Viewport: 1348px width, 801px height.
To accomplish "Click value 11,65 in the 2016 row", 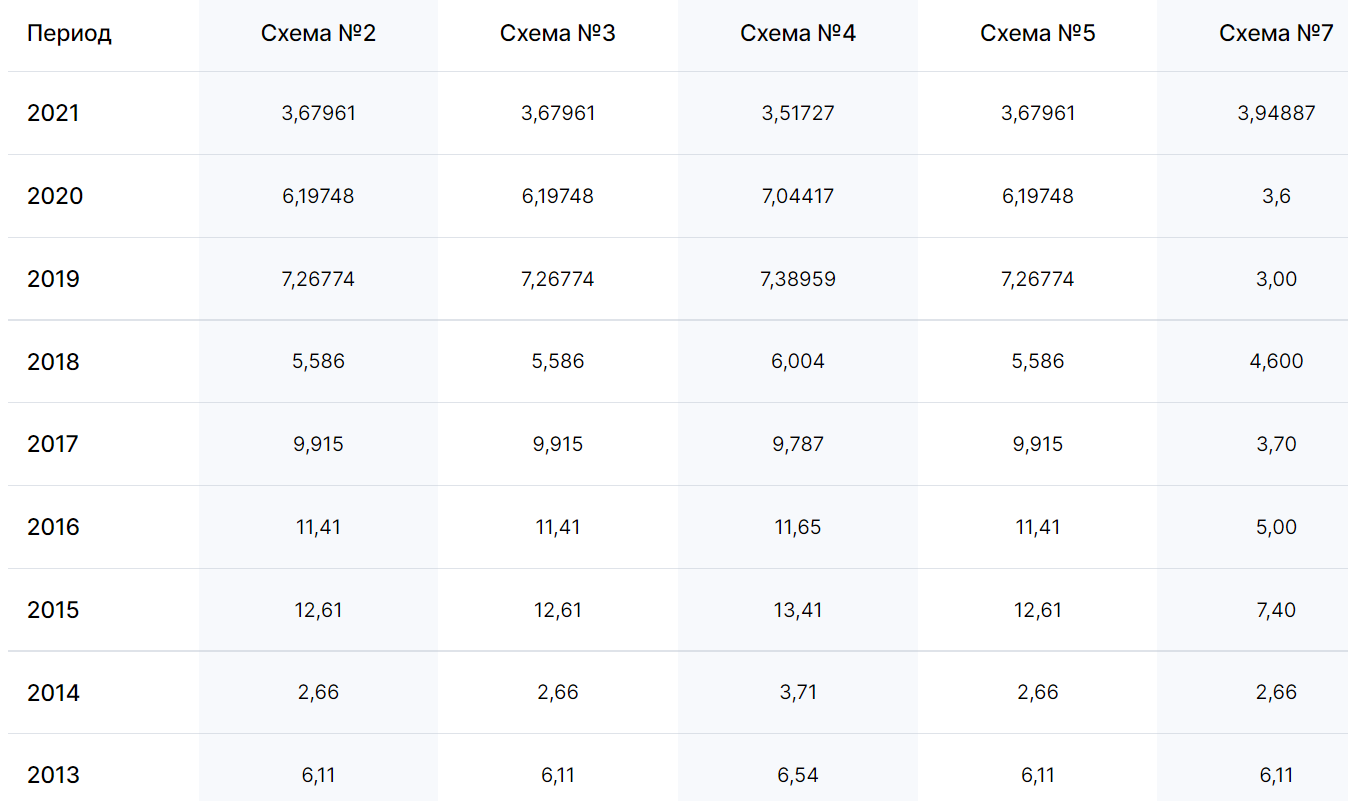I will pyautogui.click(x=798, y=527).
